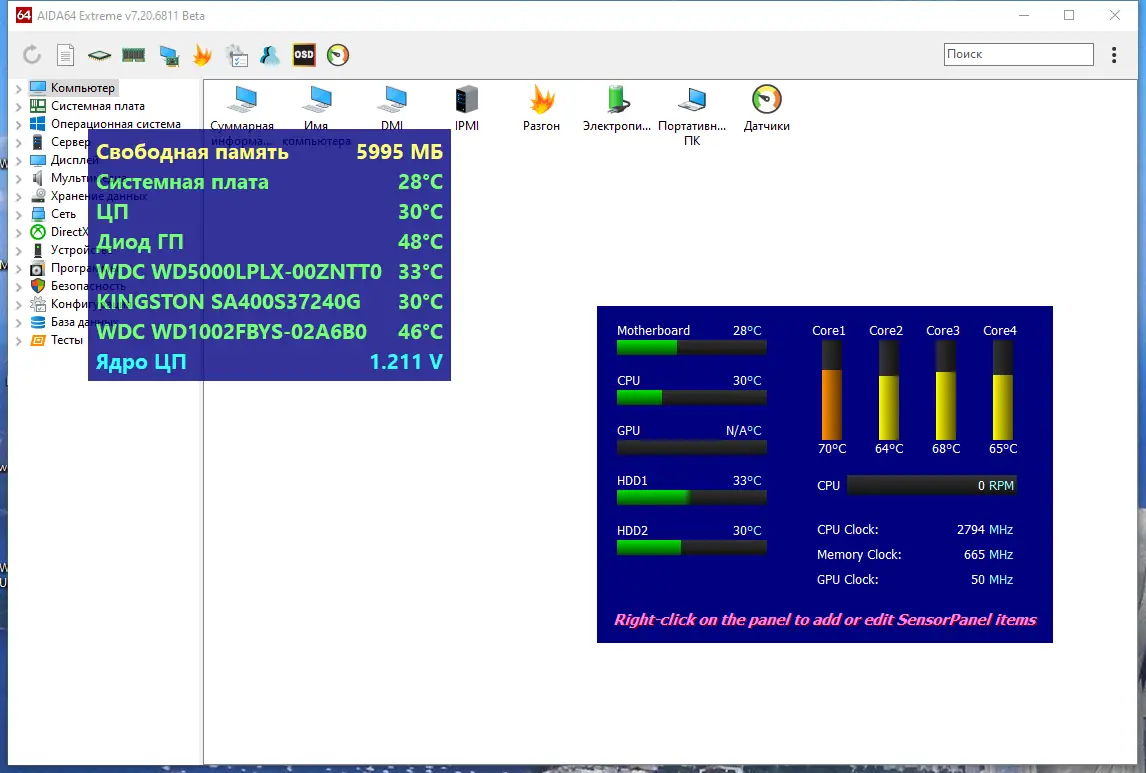This screenshot has height=773, width=1146.
Task: Click the user silhouette toolbar icon
Action: pos(270,55)
